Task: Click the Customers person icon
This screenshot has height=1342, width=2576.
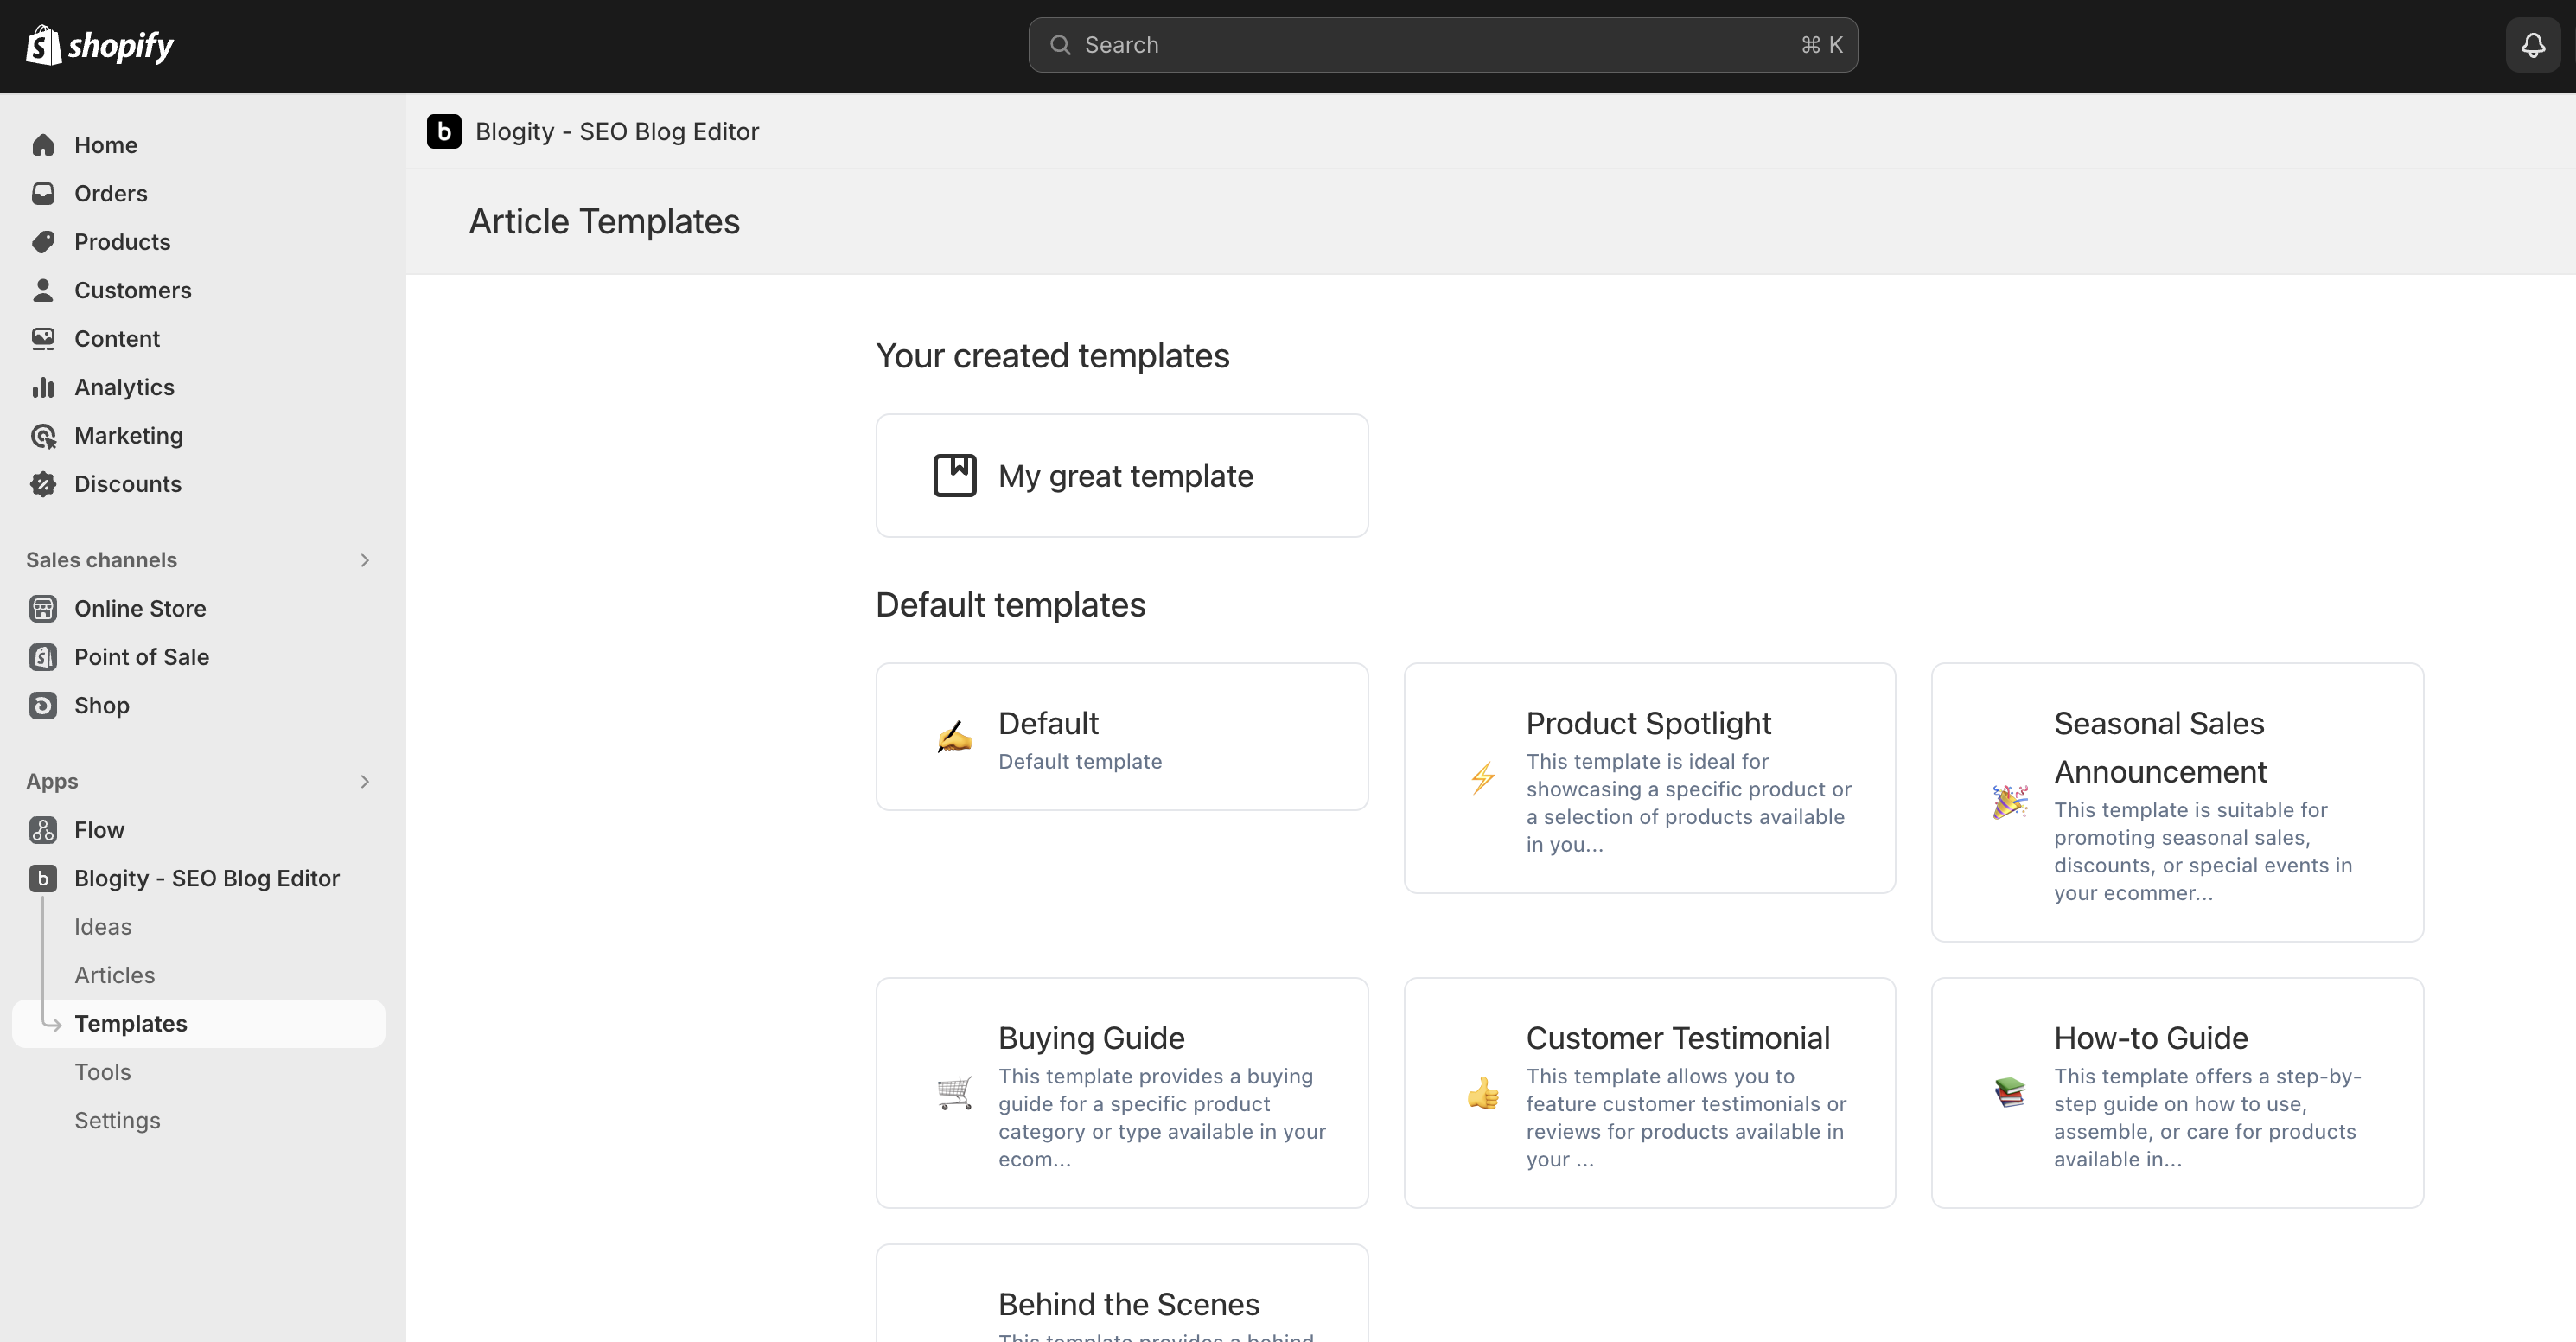Action: click(43, 290)
